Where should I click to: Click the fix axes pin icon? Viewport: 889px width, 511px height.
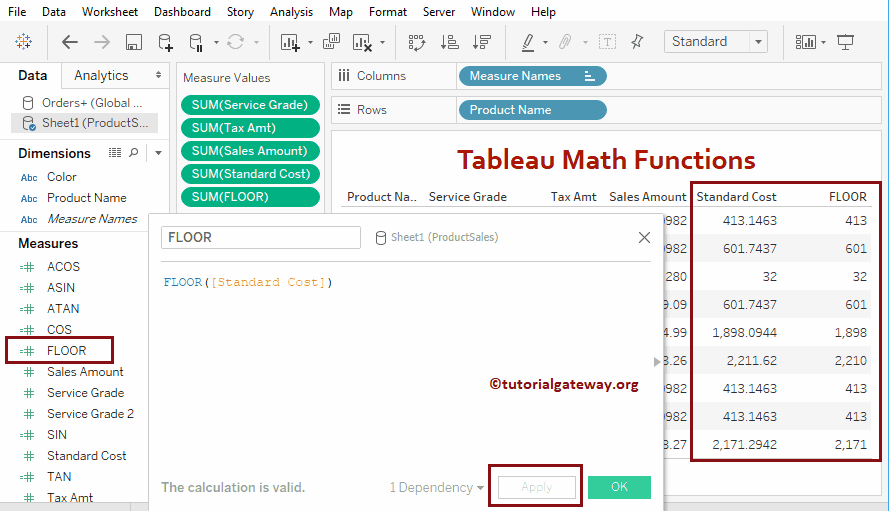pos(637,41)
